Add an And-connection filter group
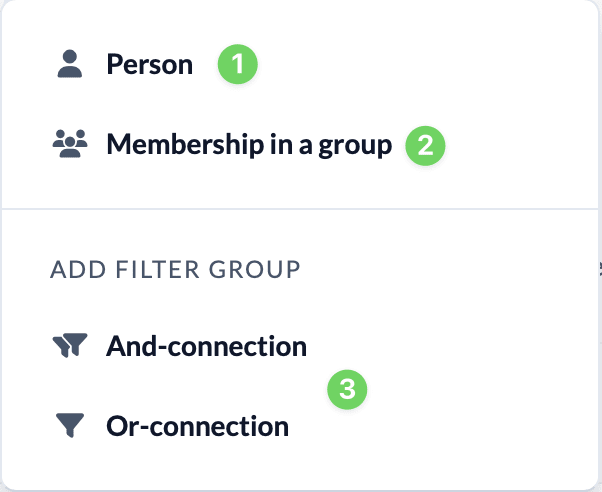The image size is (602, 492). tap(206, 347)
